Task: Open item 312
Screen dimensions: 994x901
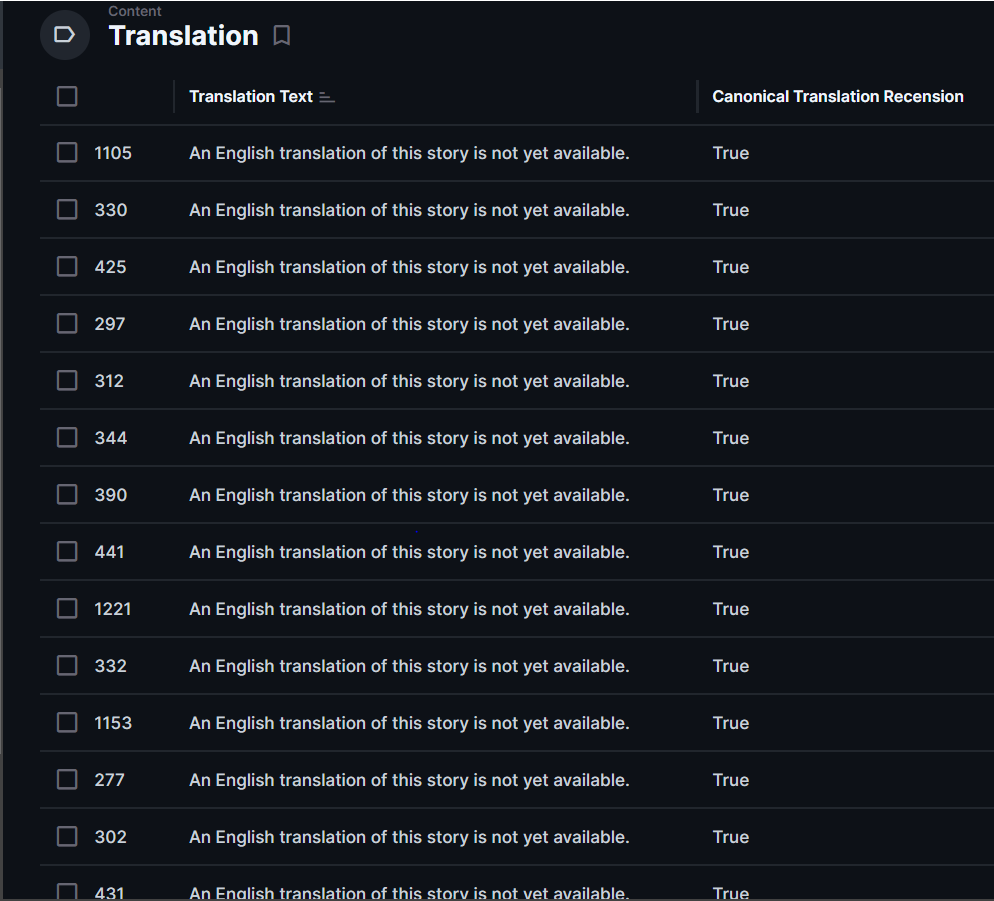Action: (108, 380)
